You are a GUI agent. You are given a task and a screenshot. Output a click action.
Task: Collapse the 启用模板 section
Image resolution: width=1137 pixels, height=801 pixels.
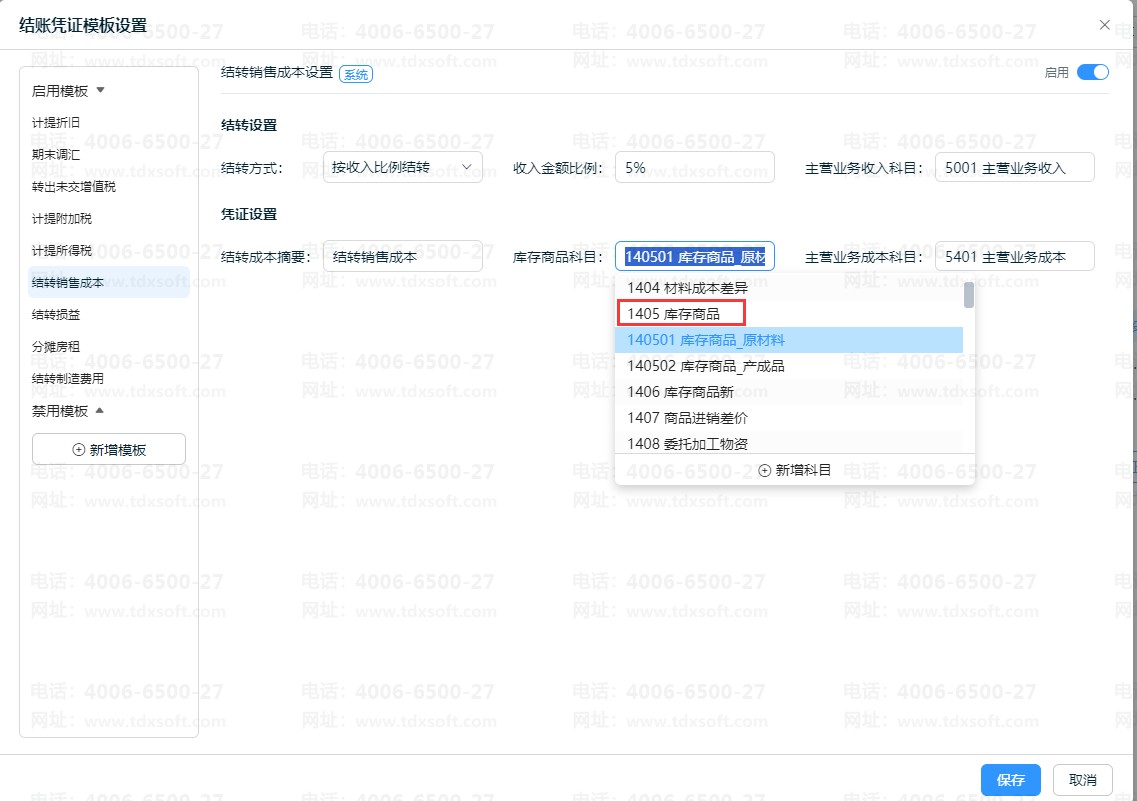point(99,91)
